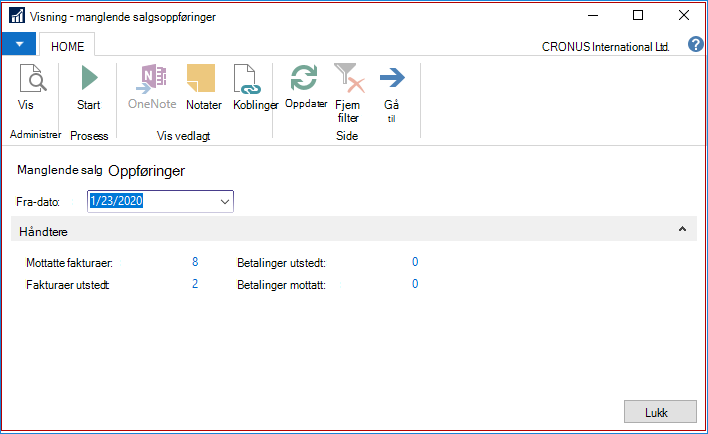The width and height of the screenshot is (708, 434).
Task: Click the Oppføringer heading text
Action: click(147, 171)
